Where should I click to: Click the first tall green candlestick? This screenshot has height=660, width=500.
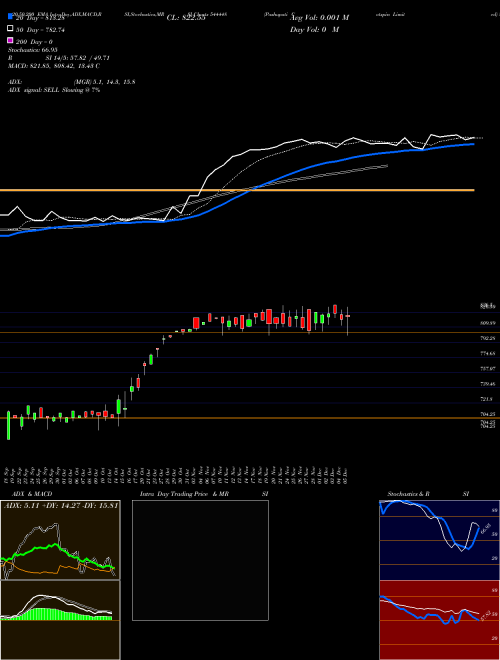coord(8,426)
